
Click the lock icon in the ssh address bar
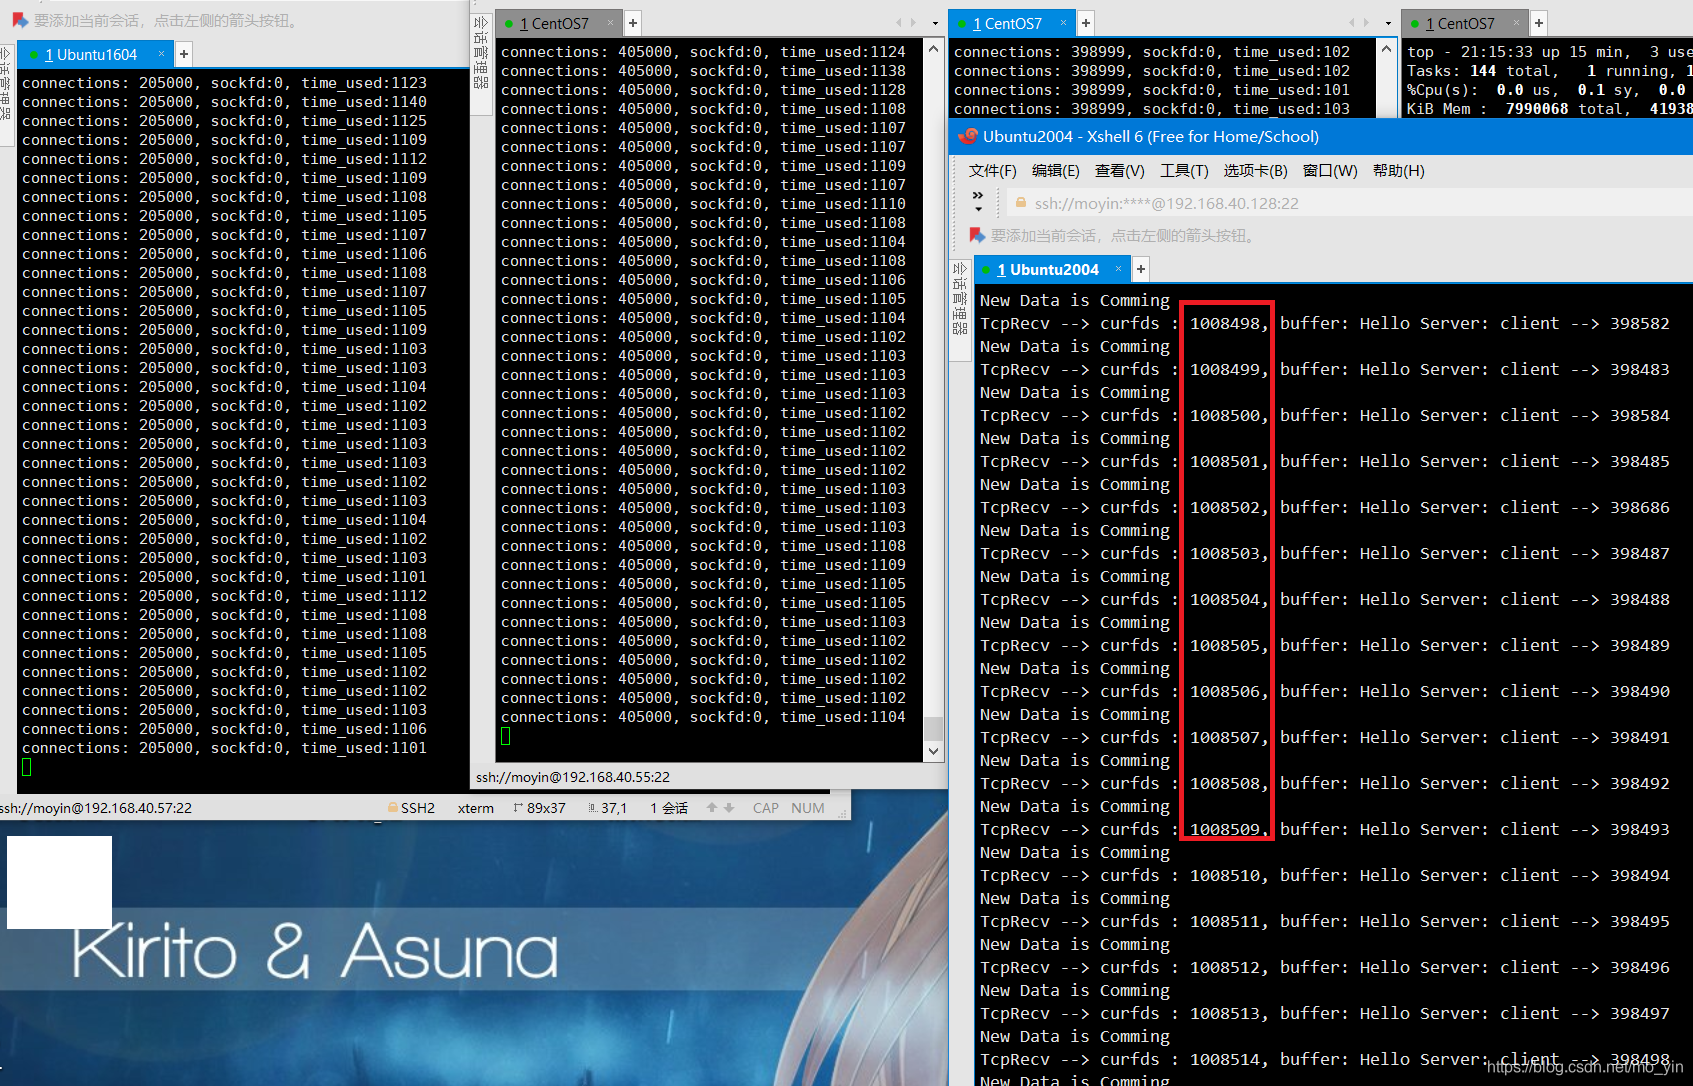pyautogui.click(x=1021, y=203)
